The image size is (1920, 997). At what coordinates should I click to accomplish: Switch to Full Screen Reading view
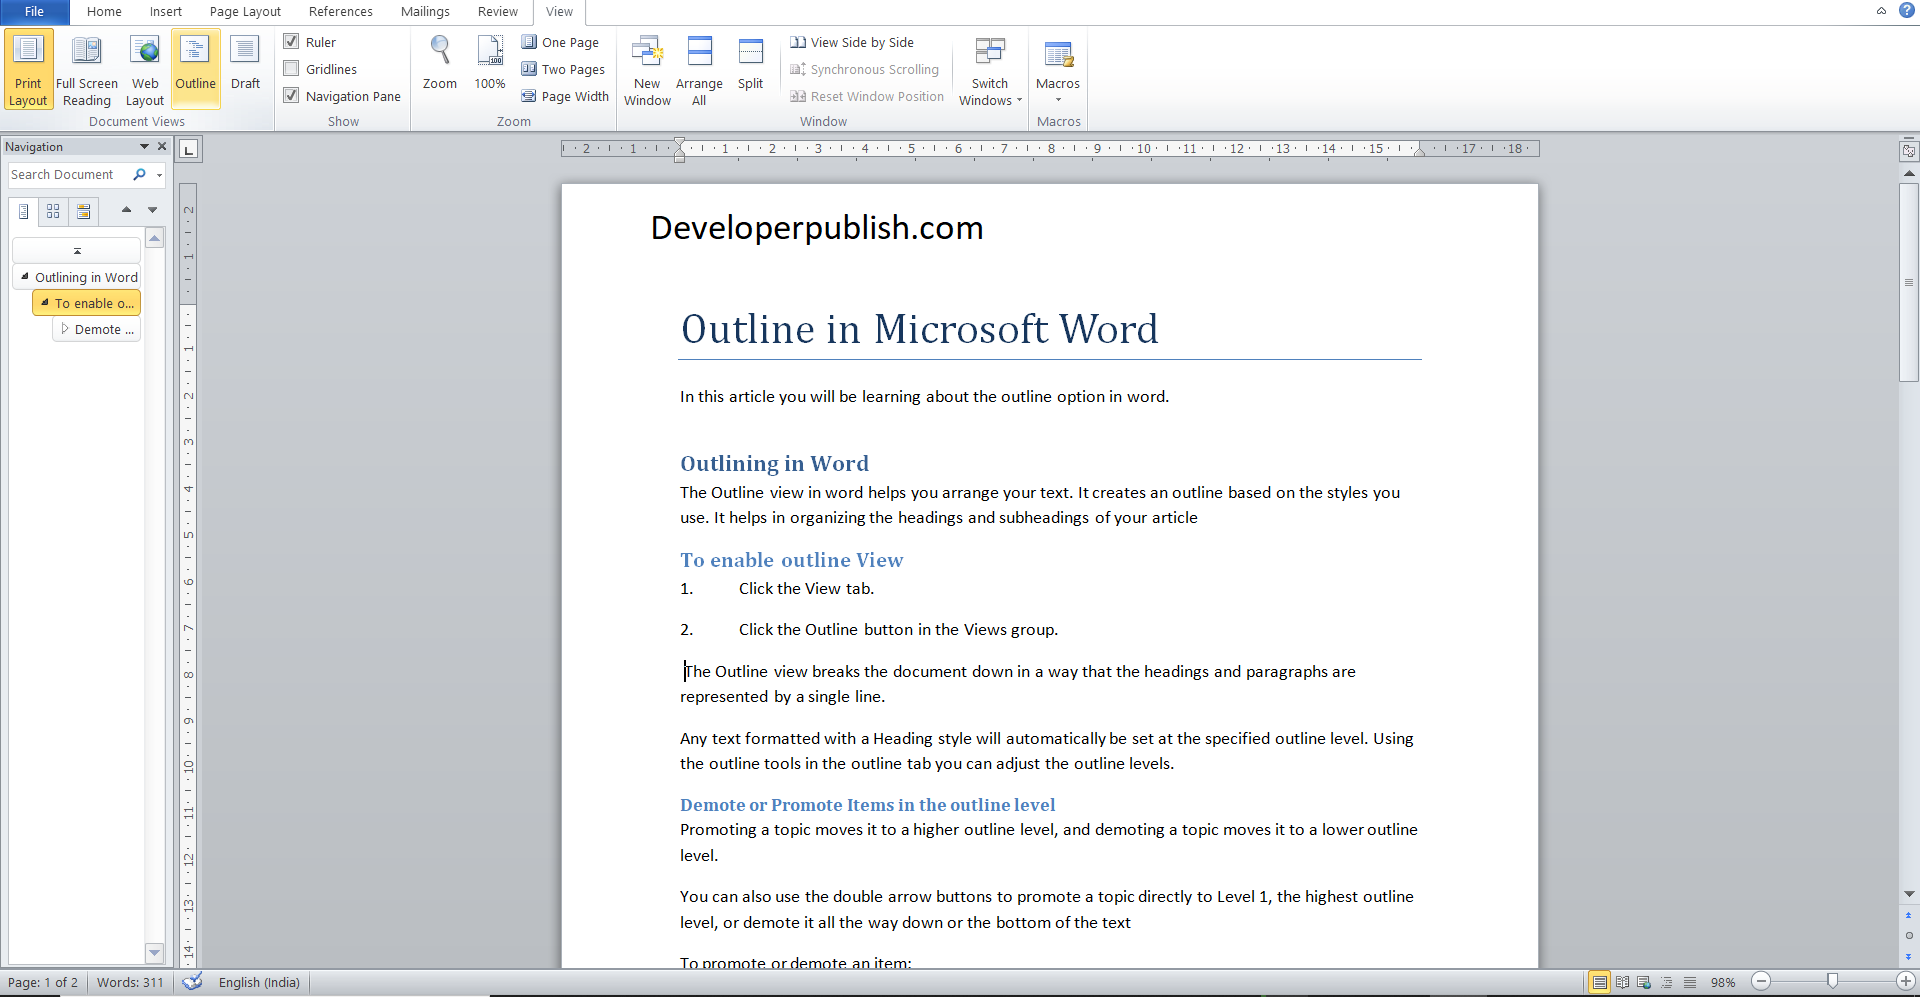pos(86,68)
